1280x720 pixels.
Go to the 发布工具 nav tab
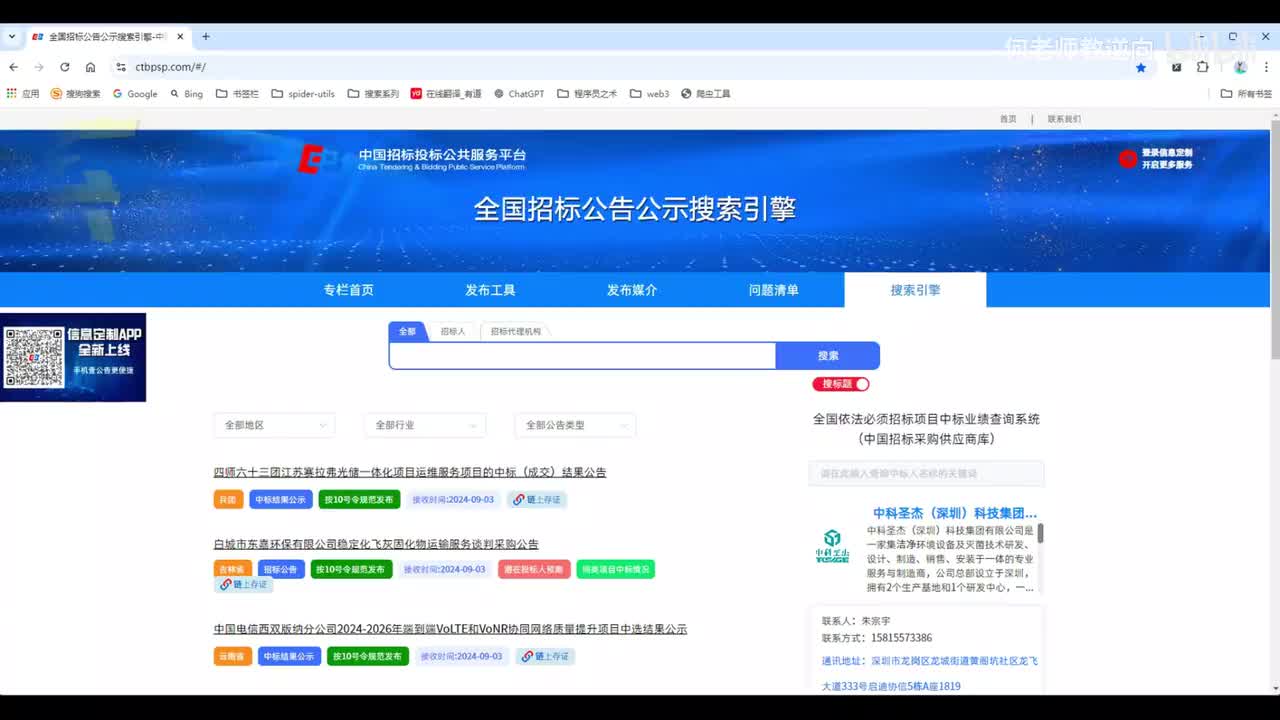[x=490, y=290]
